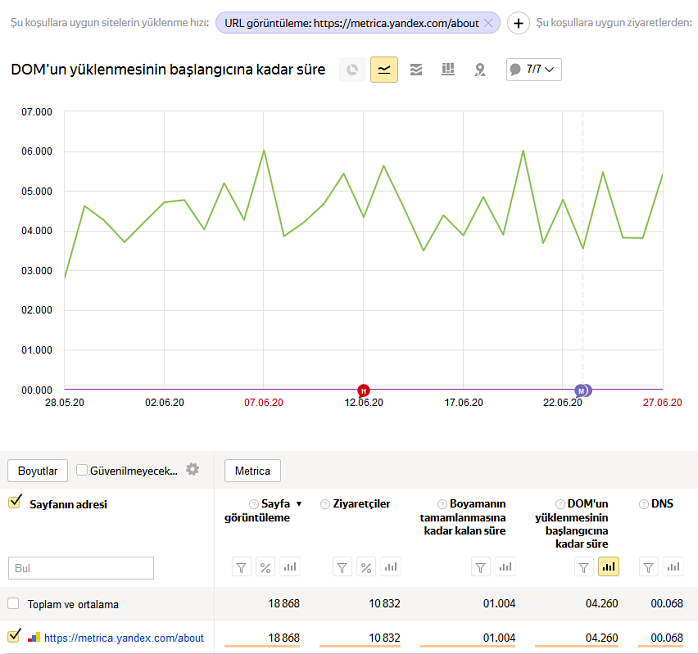Show help for Boyamanın tamamlanmasına metric
698x654 pixels.
(x=442, y=504)
